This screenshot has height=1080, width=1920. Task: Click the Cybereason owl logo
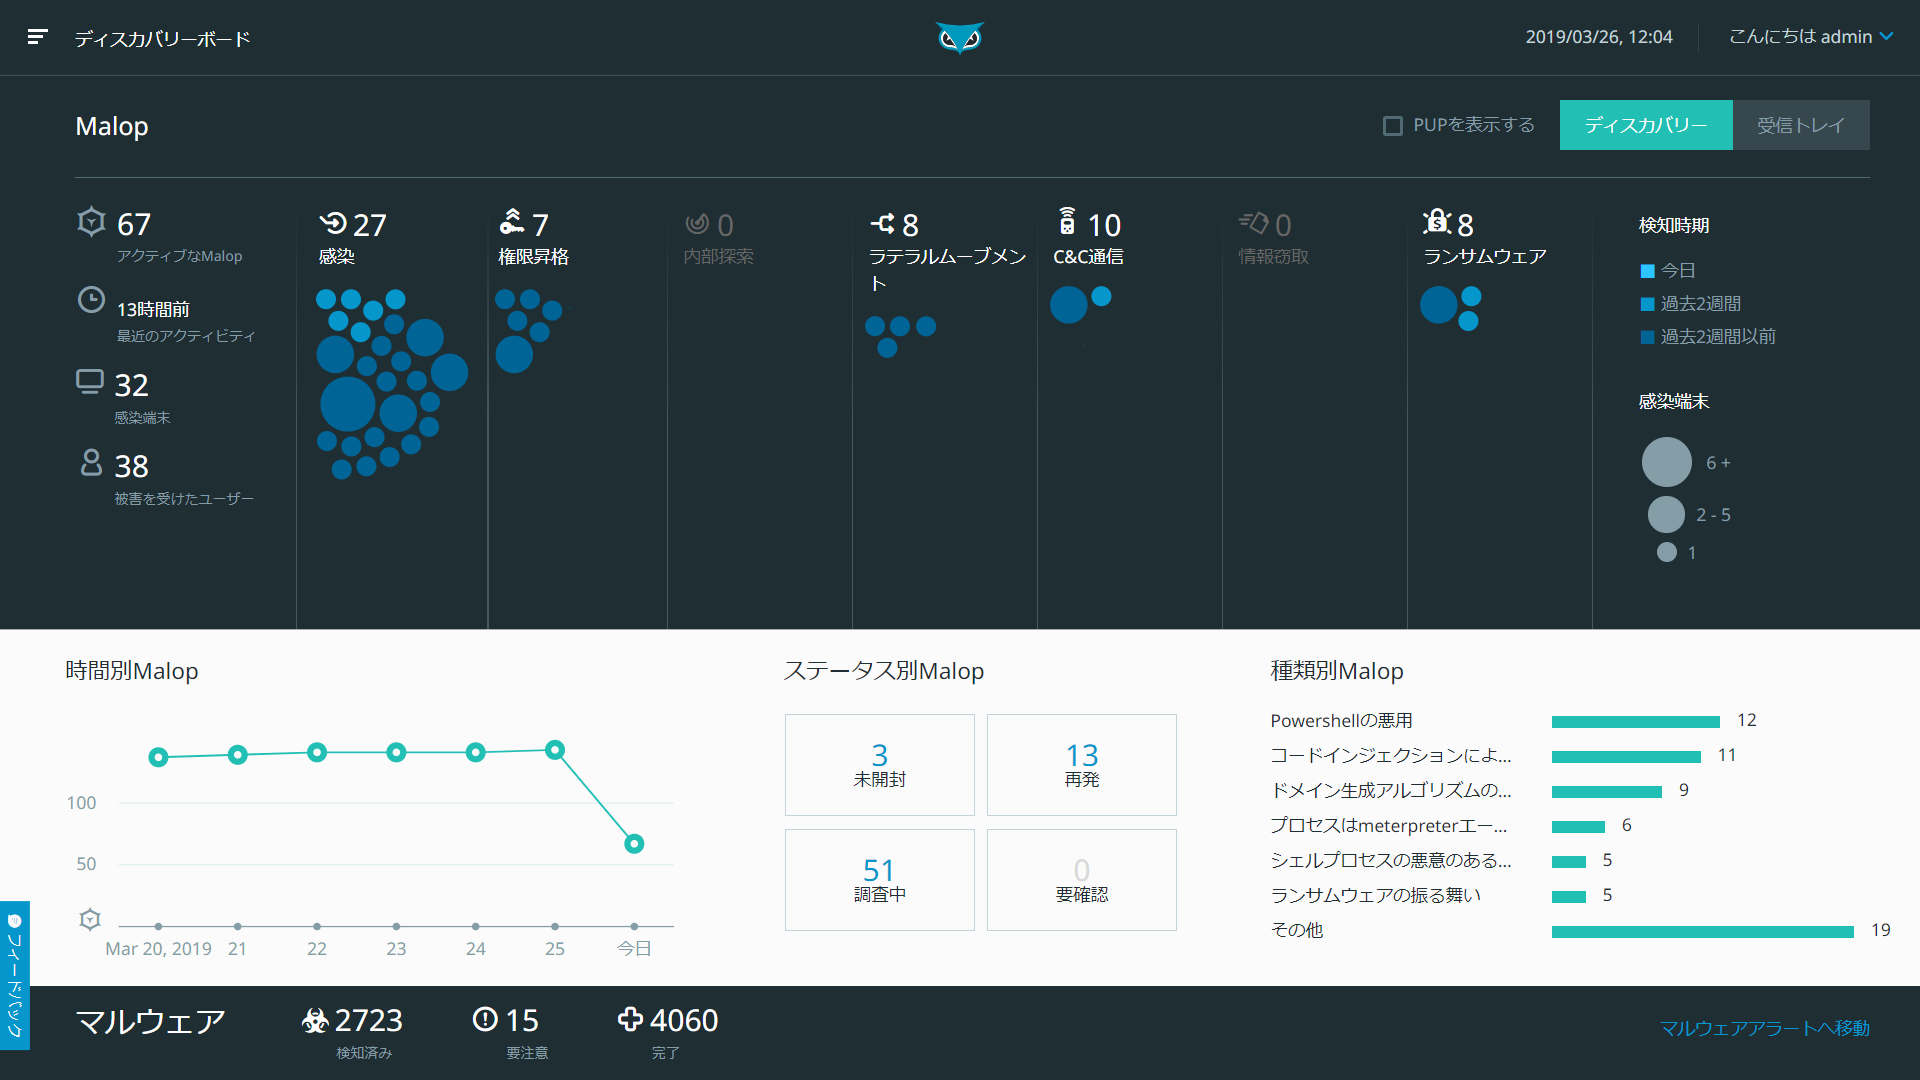click(959, 38)
